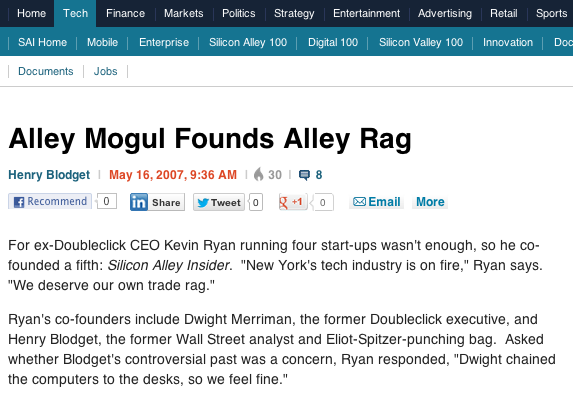
Task: Go to SAI Home
Action: coord(42,42)
